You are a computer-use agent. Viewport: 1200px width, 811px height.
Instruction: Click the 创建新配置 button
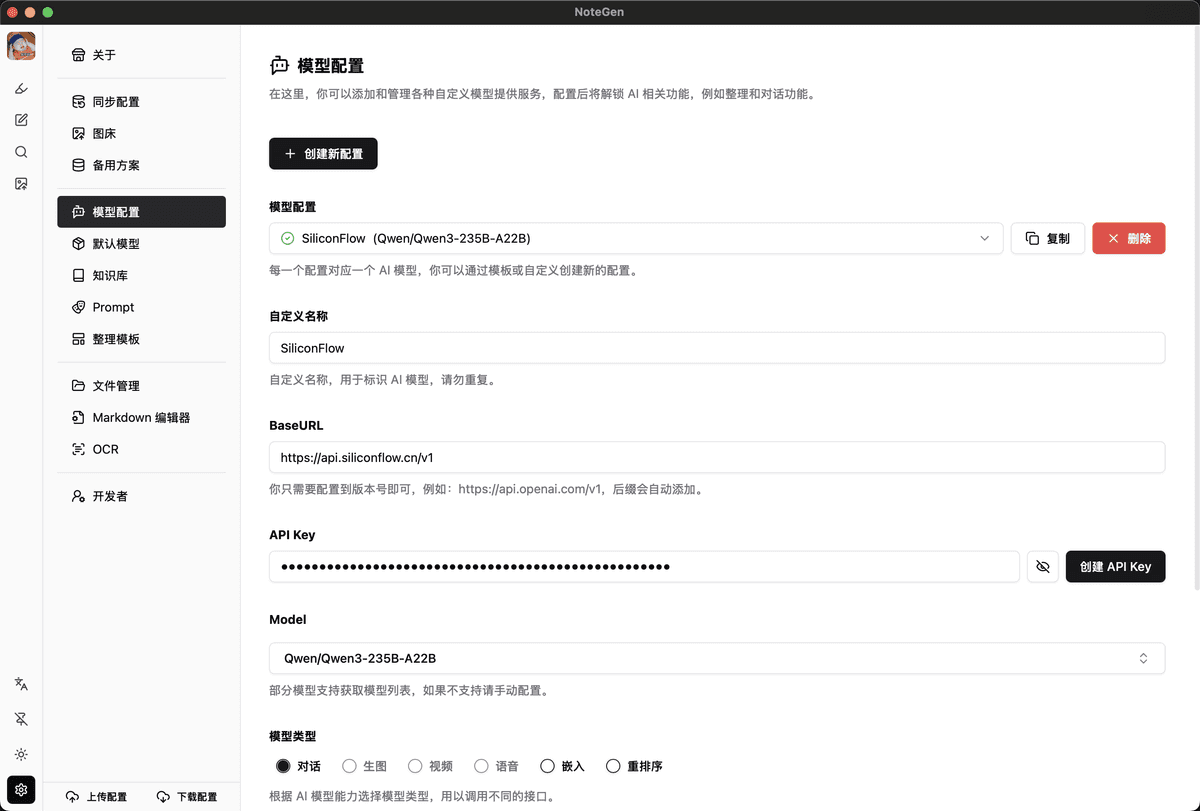click(323, 154)
